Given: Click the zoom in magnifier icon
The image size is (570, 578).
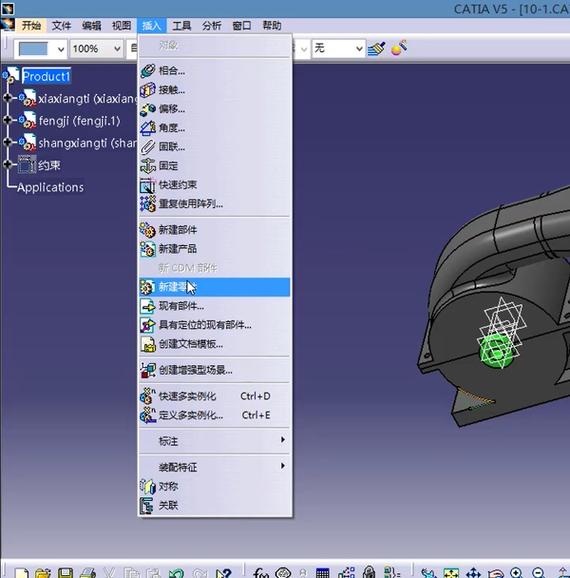Looking at the screenshot, I should (517, 572).
